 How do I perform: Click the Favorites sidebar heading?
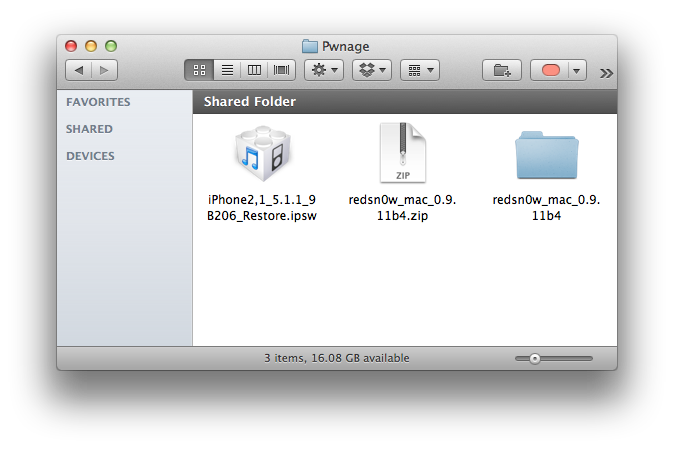pos(98,102)
